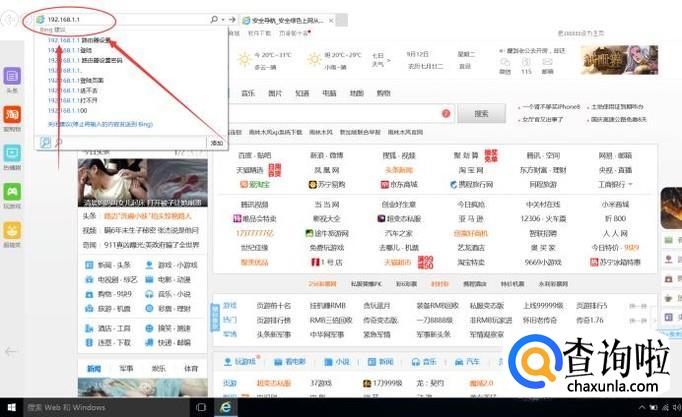Click the 音乐·小说 headphone icon
682x417 pixels.
click(x=149, y=294)
